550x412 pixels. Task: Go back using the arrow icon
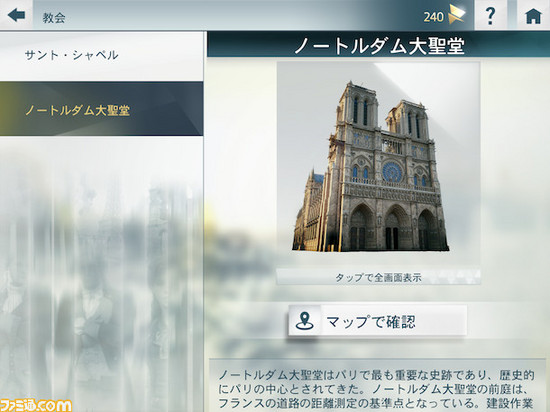click(16, 15)
